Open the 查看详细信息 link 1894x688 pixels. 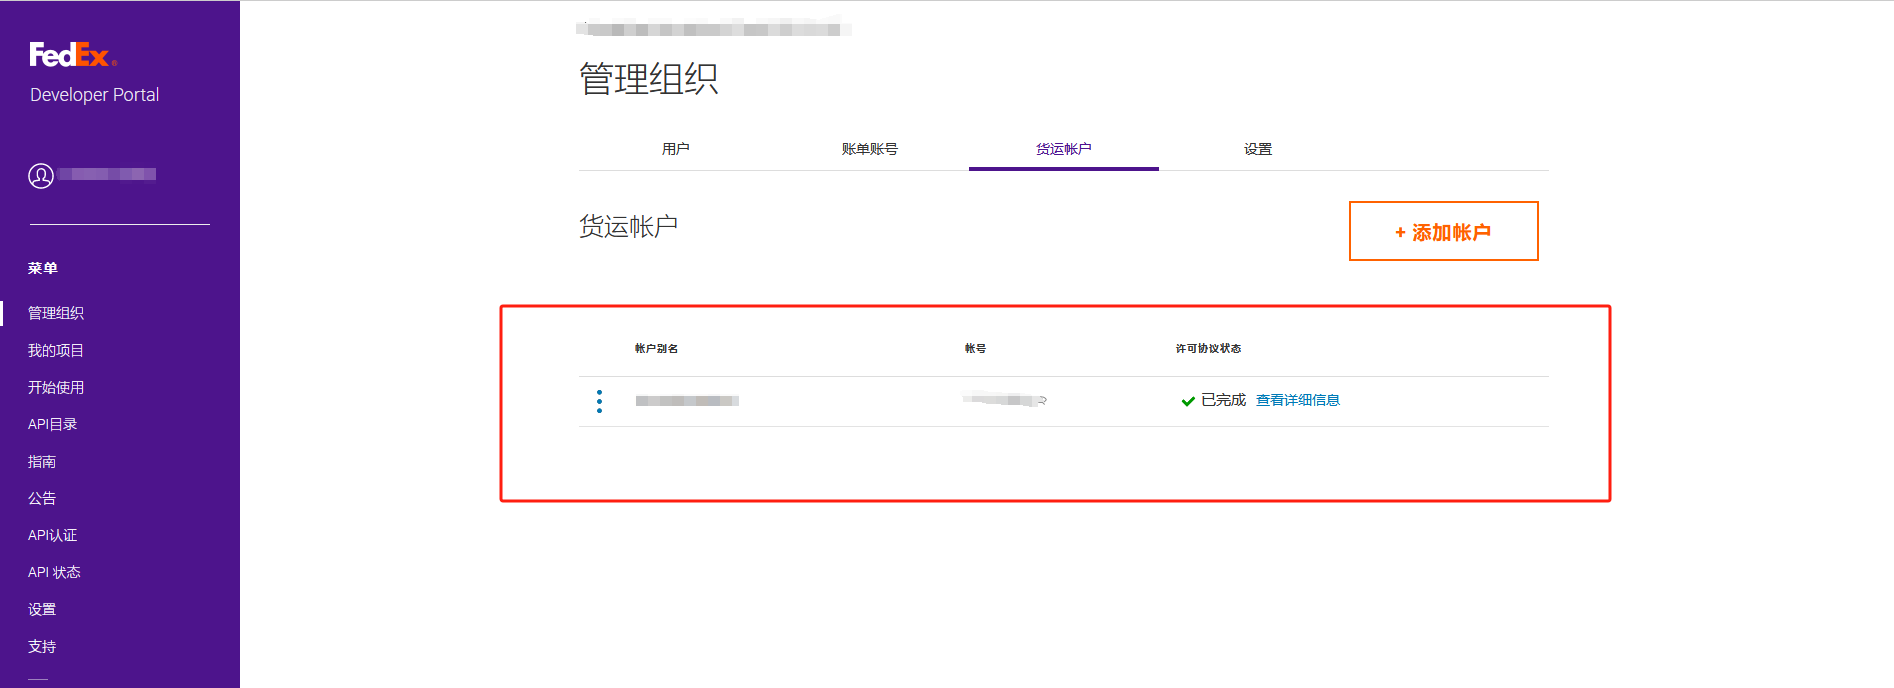(1297, 400)
